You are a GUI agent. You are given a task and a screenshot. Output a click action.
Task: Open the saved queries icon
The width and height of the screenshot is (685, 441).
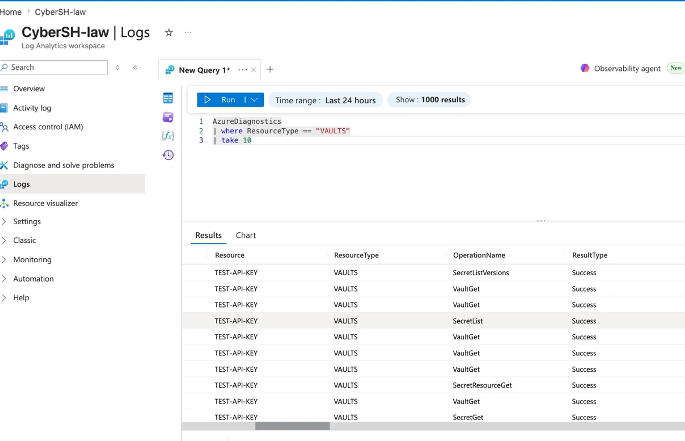(168, 117)
